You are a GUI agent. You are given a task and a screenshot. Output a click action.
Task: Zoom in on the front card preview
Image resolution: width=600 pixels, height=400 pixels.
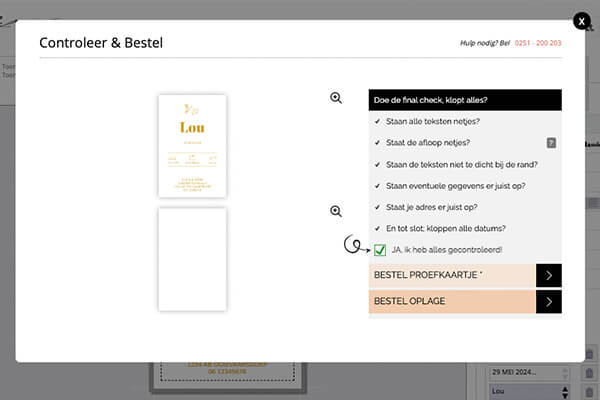[336, 98]
